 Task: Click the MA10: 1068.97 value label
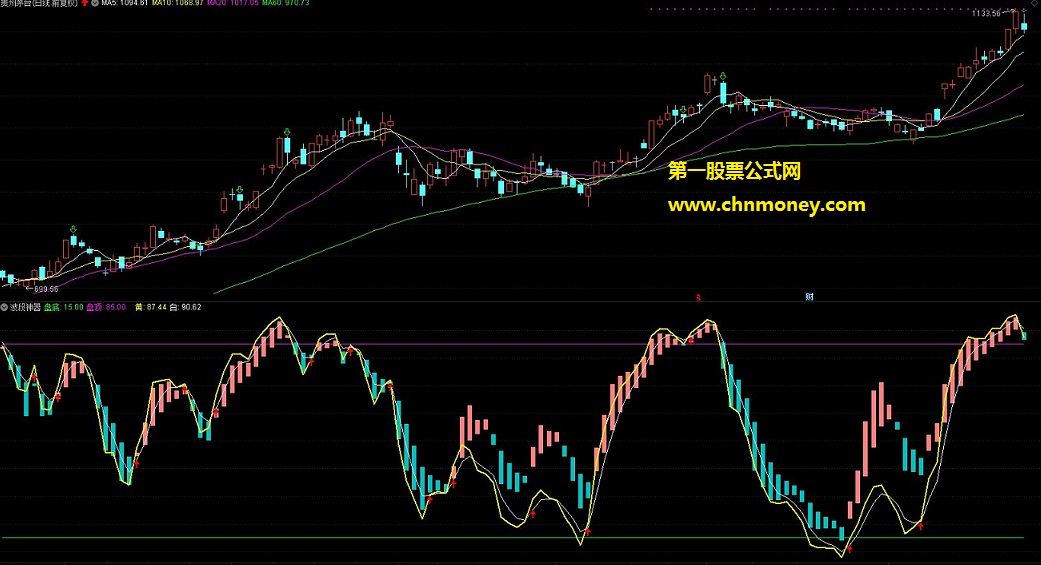click(177, 3)
